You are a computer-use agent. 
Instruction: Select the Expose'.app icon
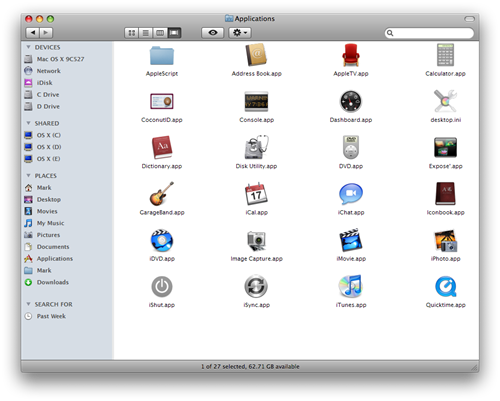click(445, 147)
